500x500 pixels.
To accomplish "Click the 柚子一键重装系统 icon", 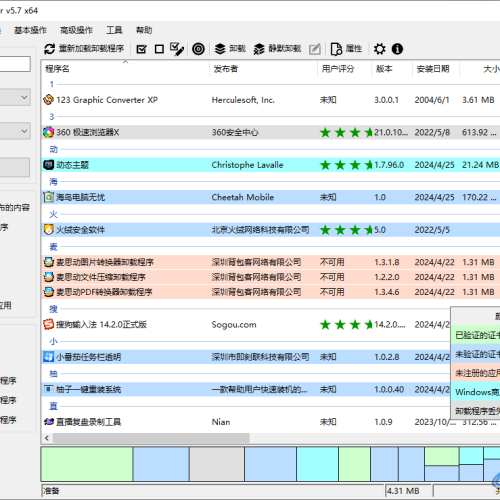I will (x=49, y=389).
